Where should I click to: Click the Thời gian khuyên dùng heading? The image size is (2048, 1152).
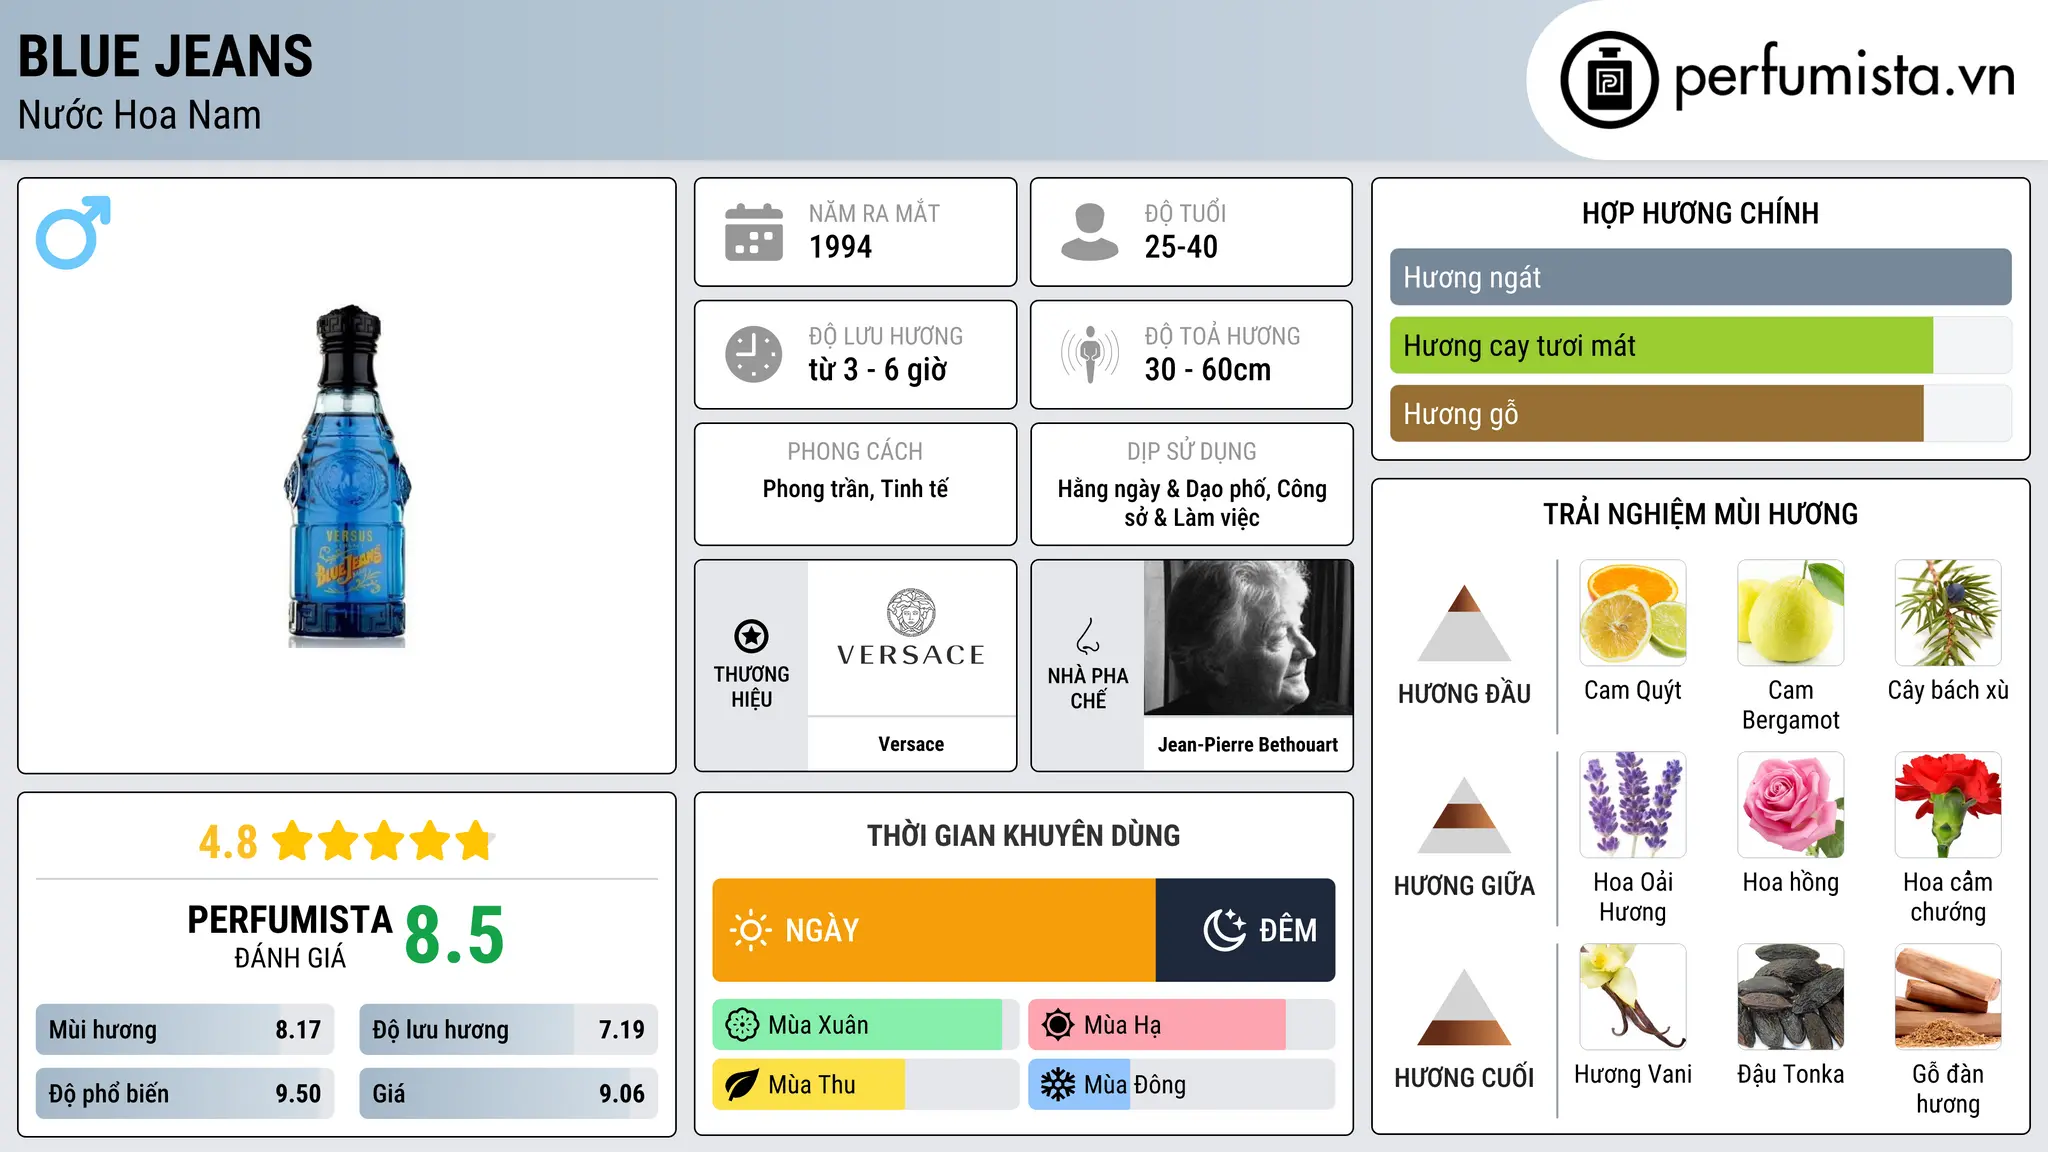pyautogui.click(x=1023, y=835)
